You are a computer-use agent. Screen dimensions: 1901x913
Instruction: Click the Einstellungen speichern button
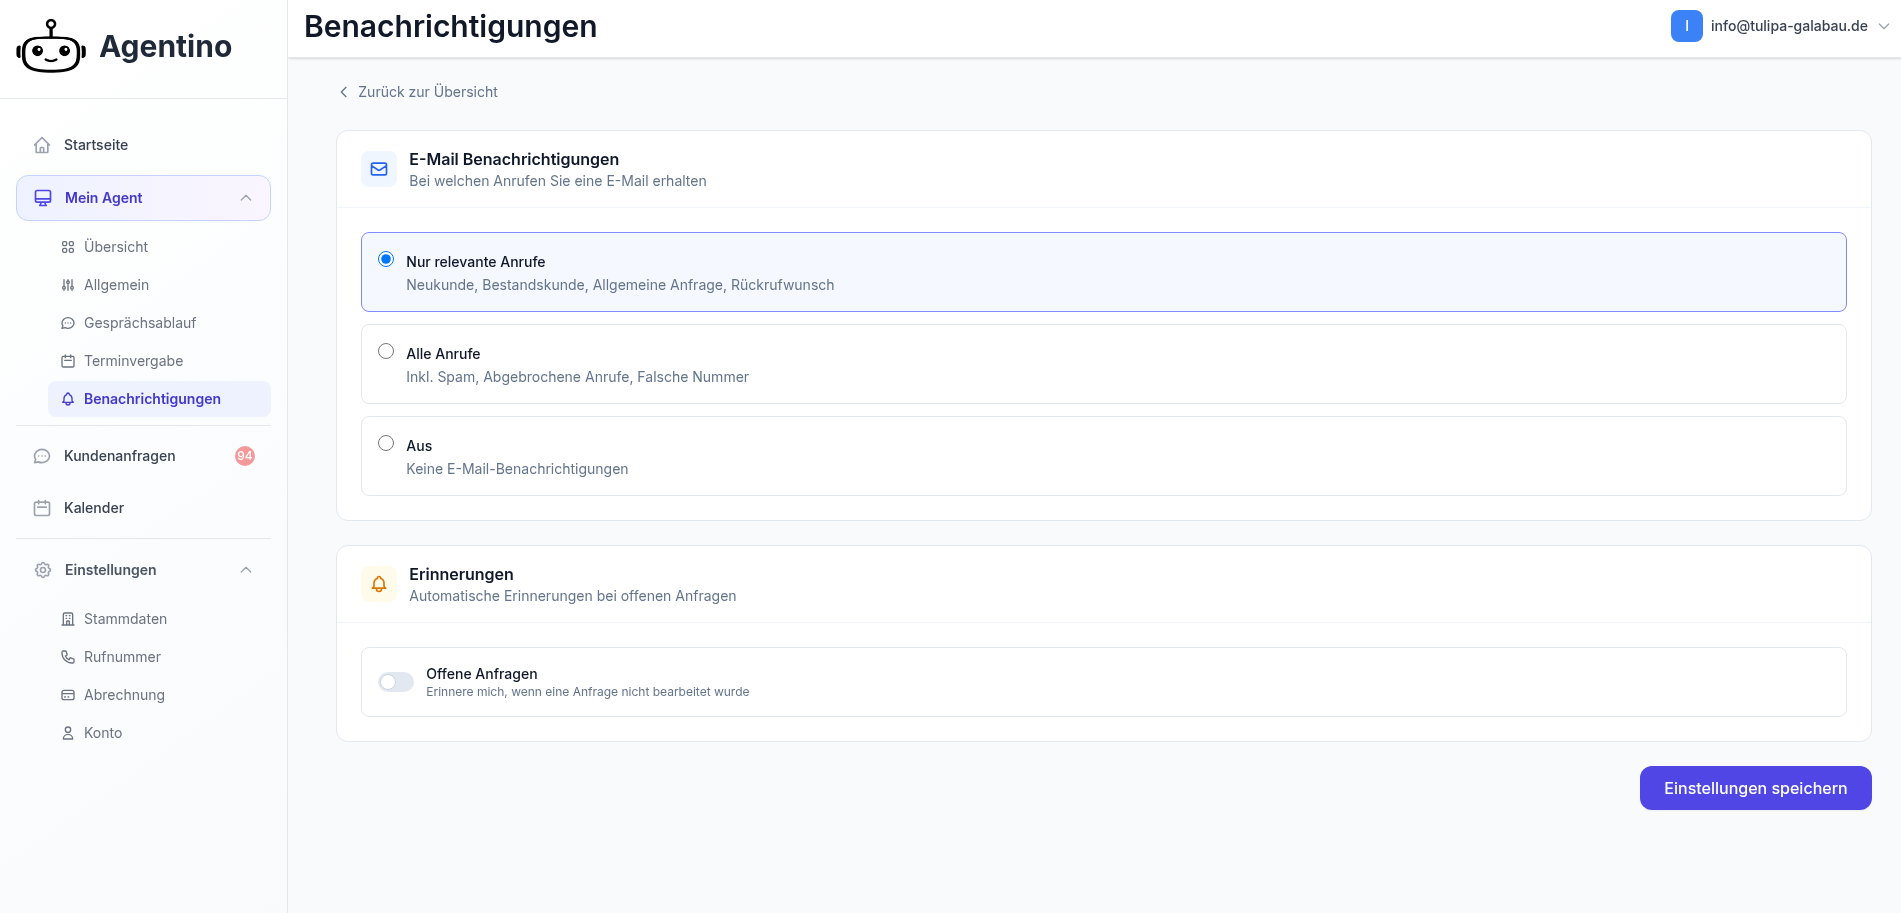1755,788
